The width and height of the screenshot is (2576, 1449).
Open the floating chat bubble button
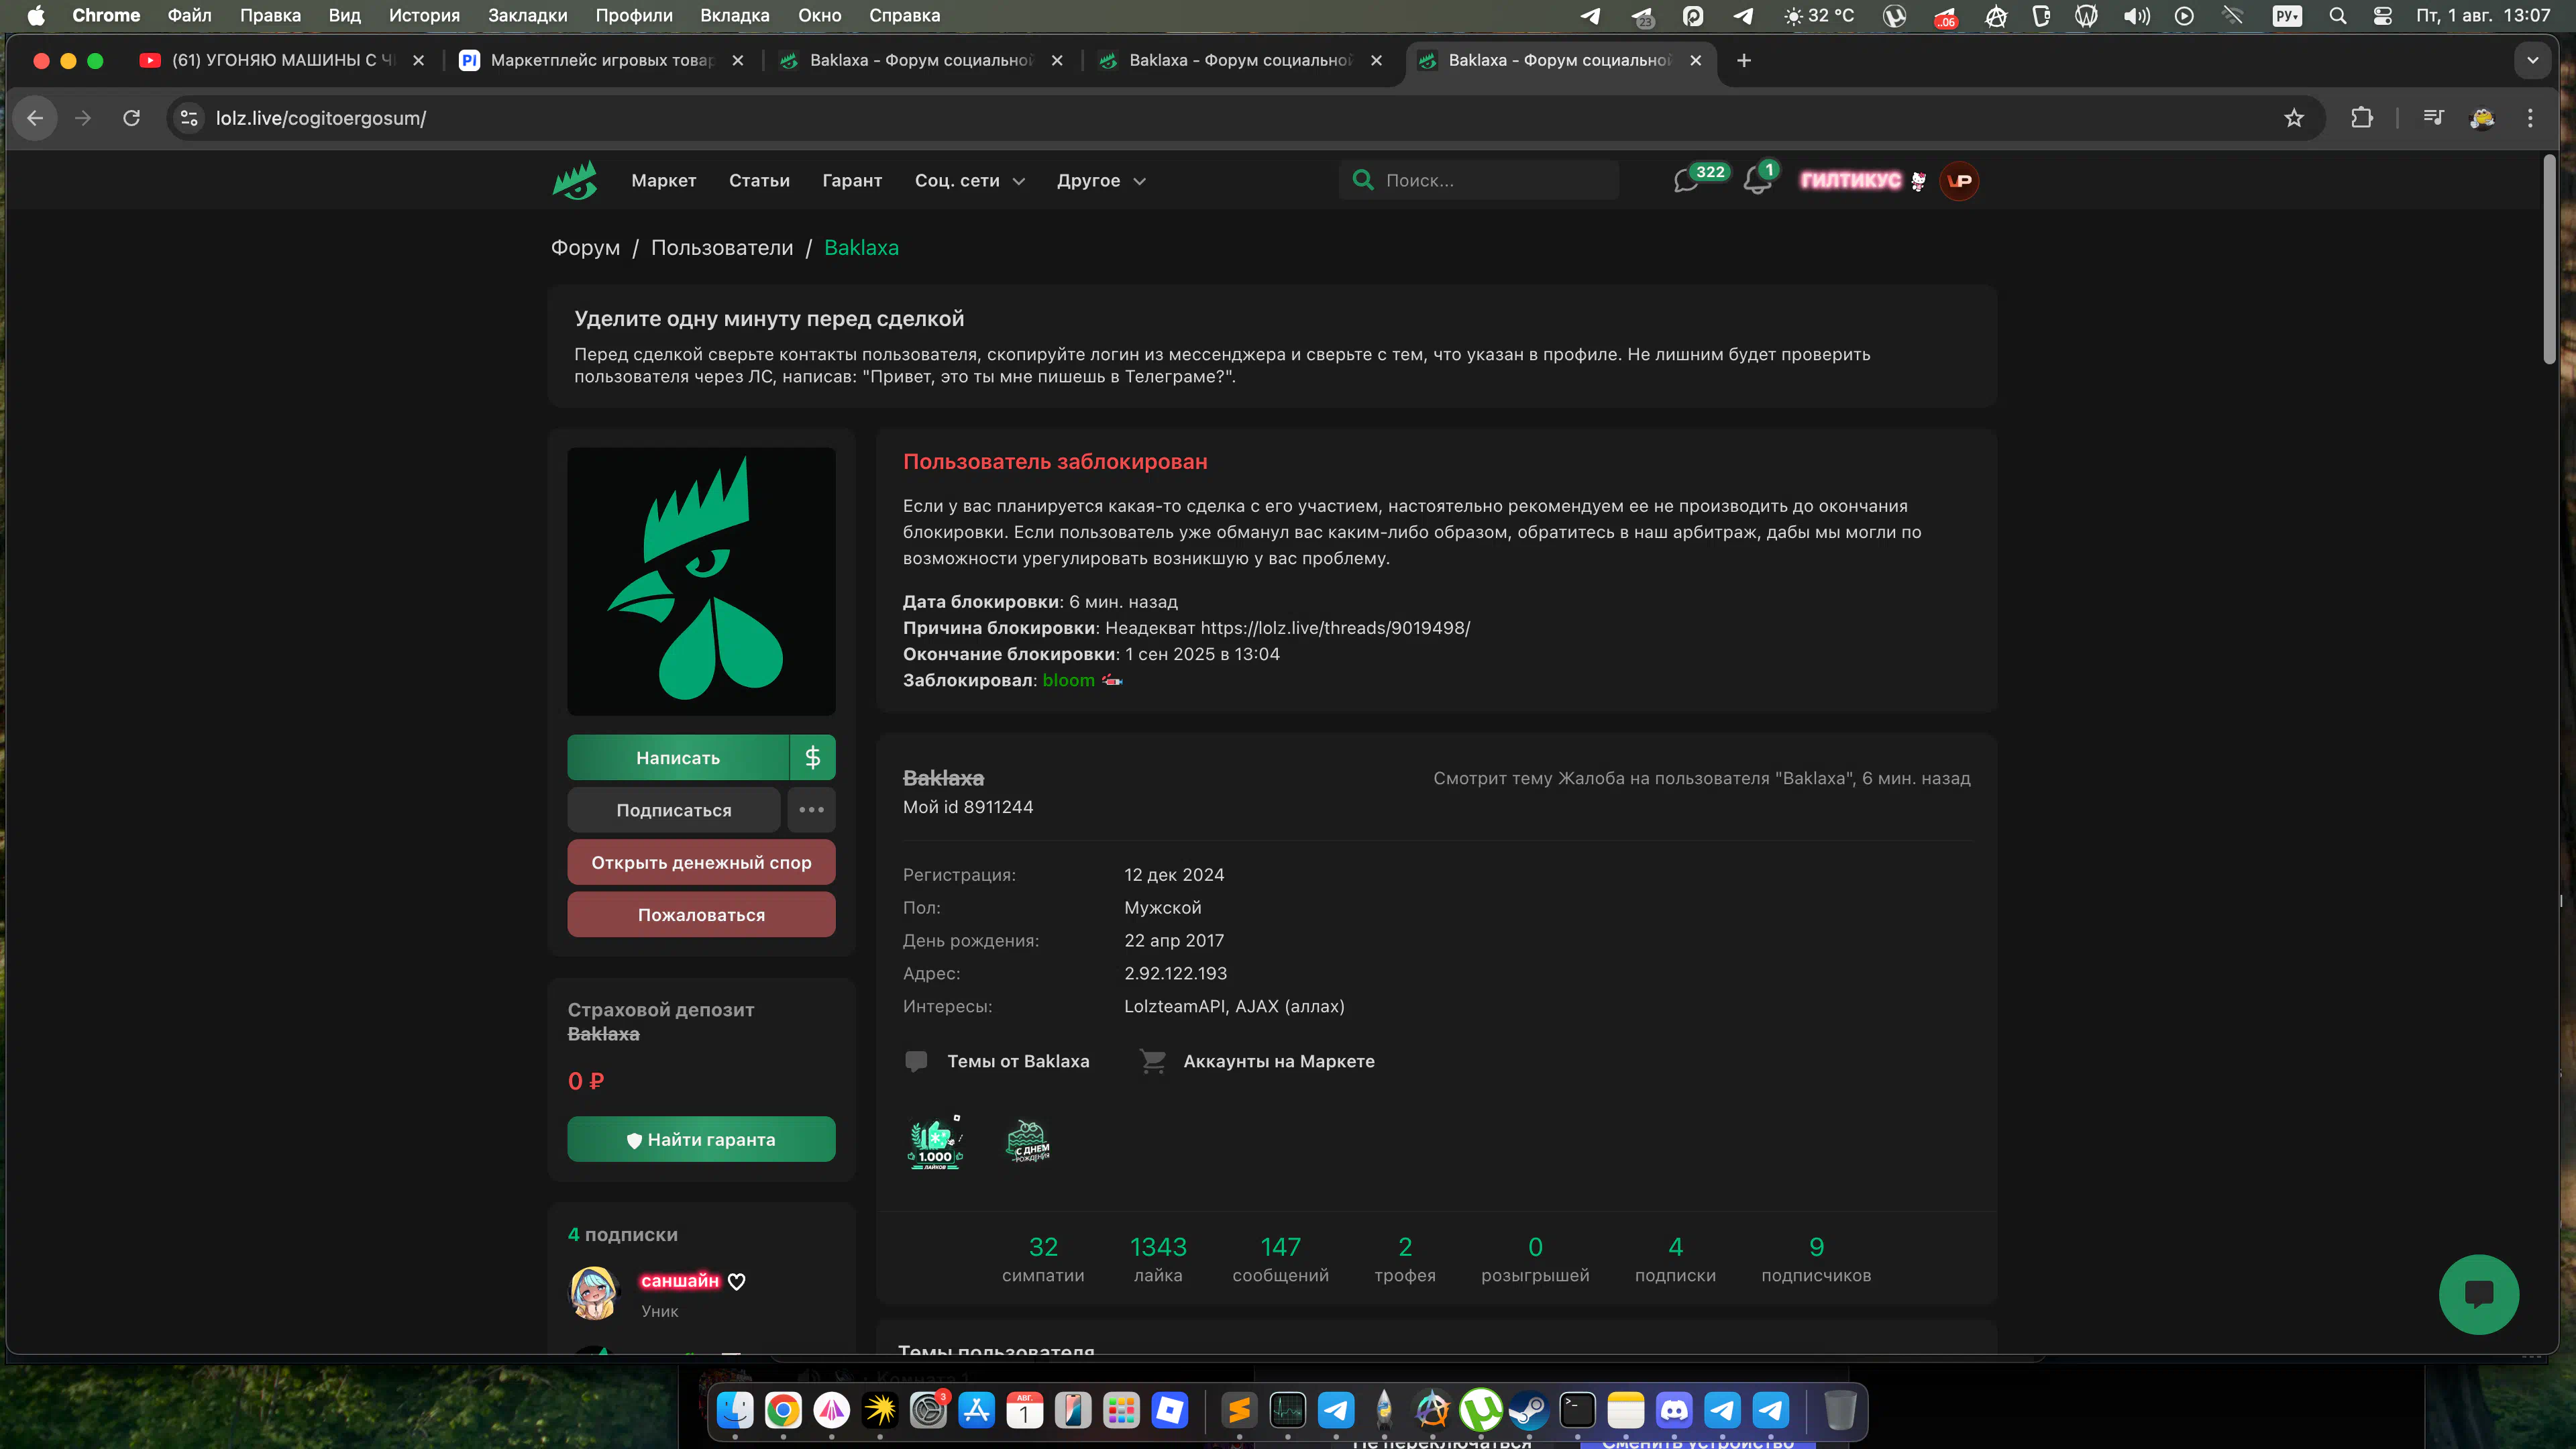tap(2478, 1294)
